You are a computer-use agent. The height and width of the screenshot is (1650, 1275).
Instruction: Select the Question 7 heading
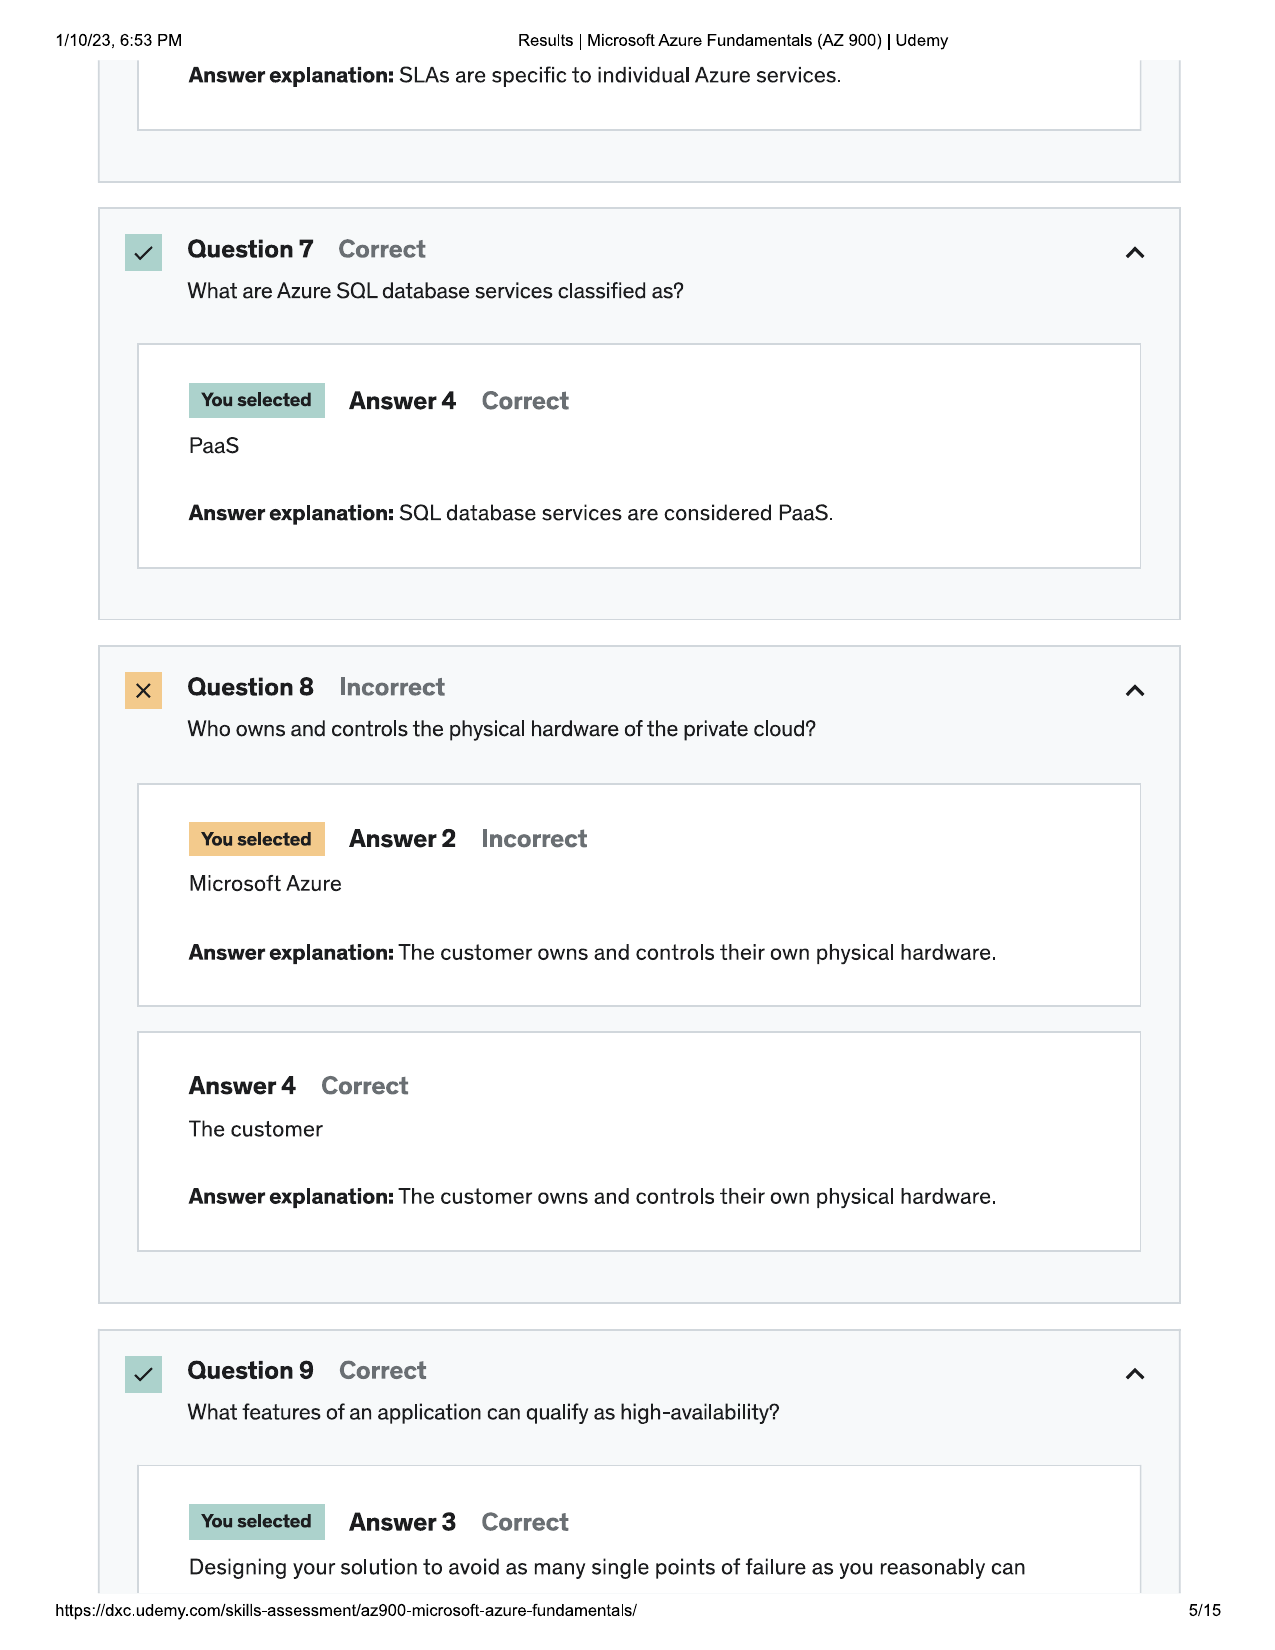click(x=250, y=249)
